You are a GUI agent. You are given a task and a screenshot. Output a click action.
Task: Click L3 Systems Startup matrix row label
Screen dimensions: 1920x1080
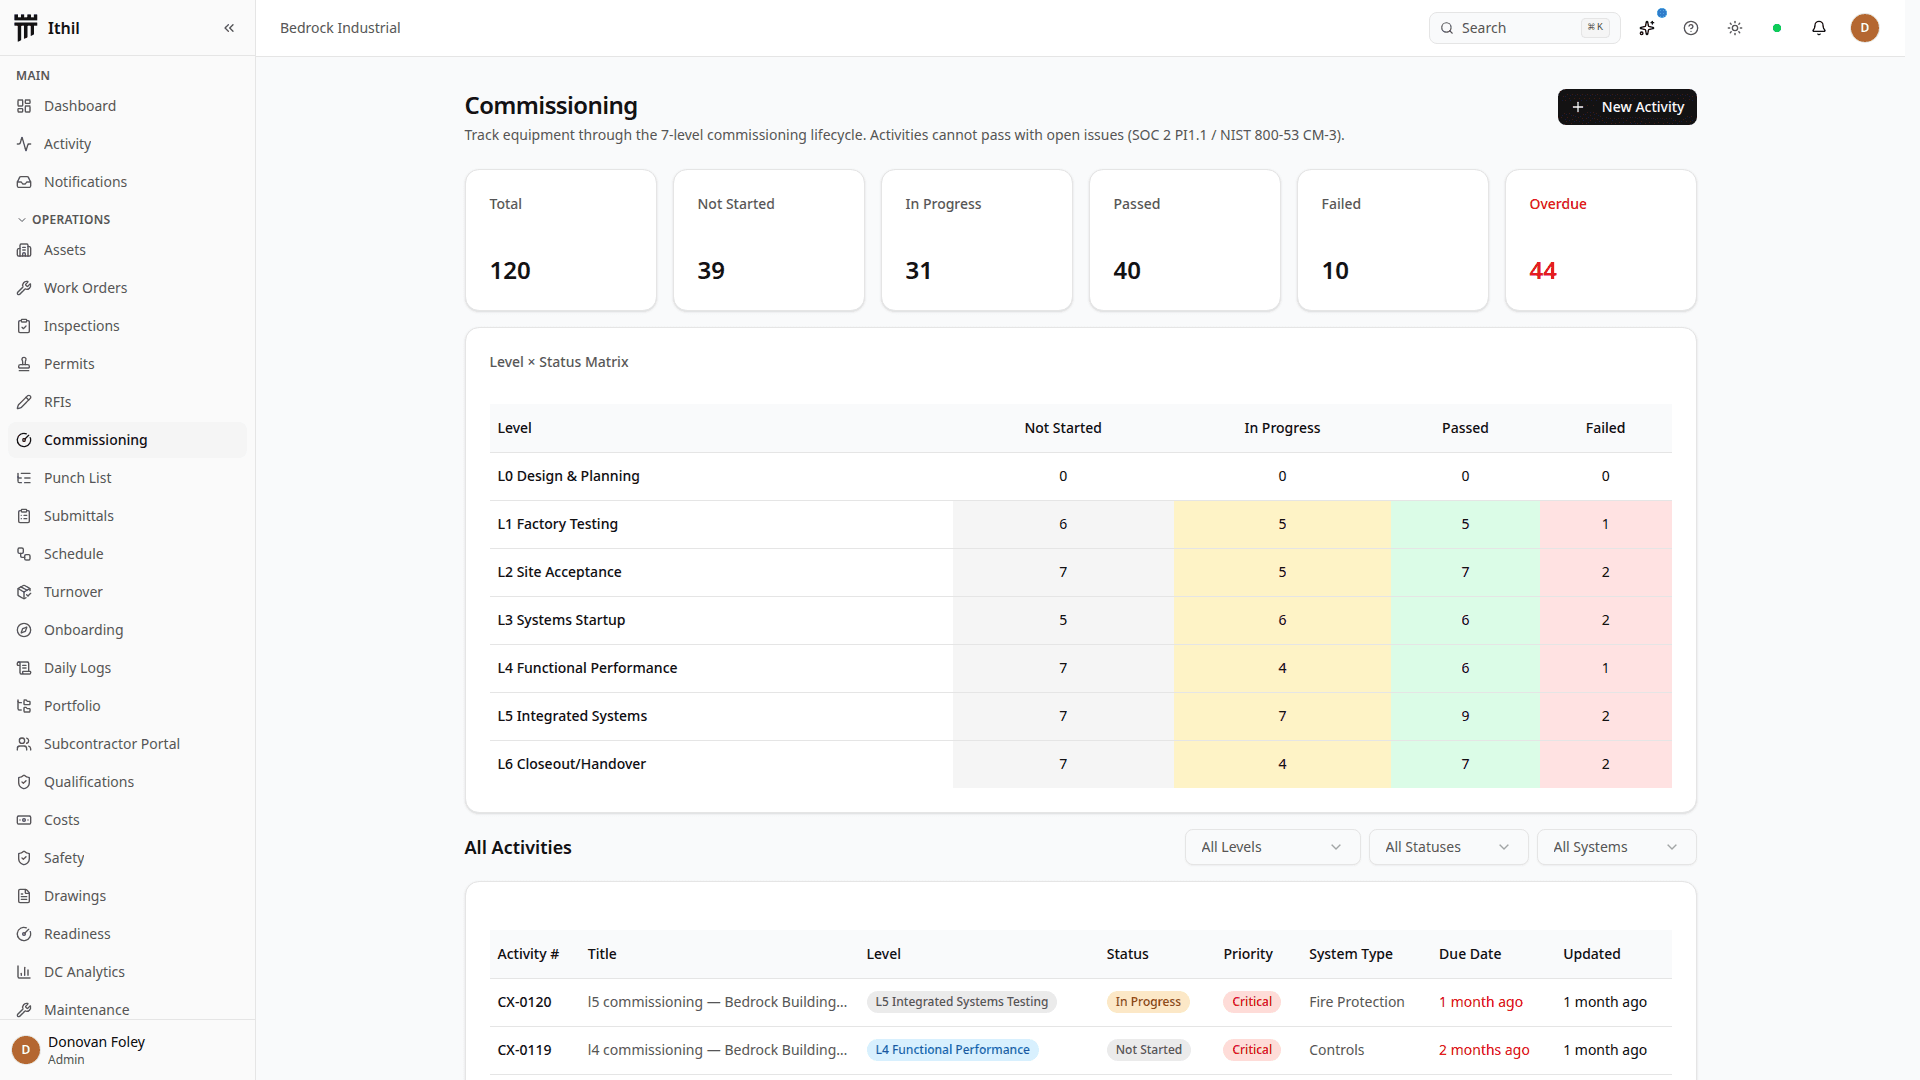click(561, 620)
